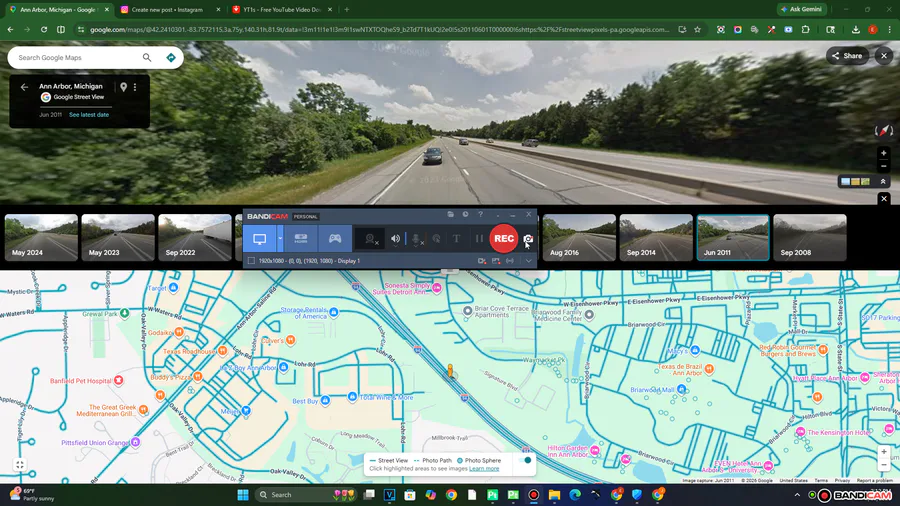This screenshot has width=900, height=506.
Task: Open Bandicam scheduled recording clock icon
Action: point(465,215)
